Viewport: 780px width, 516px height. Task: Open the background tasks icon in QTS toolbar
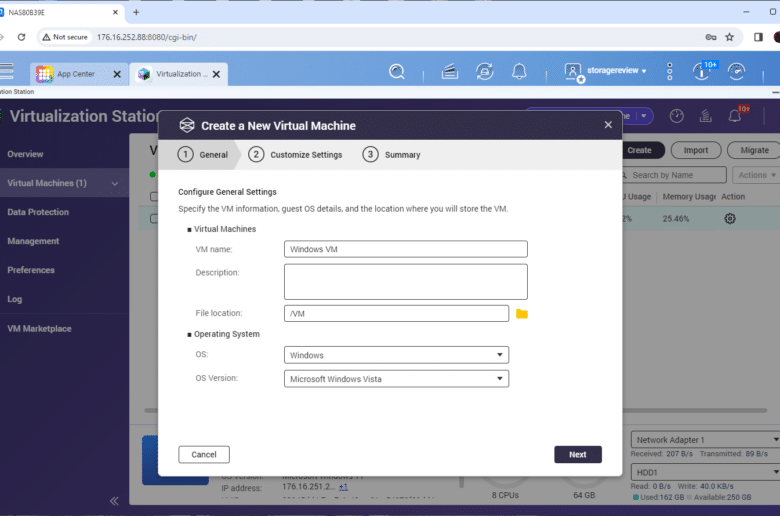(450, 72)
